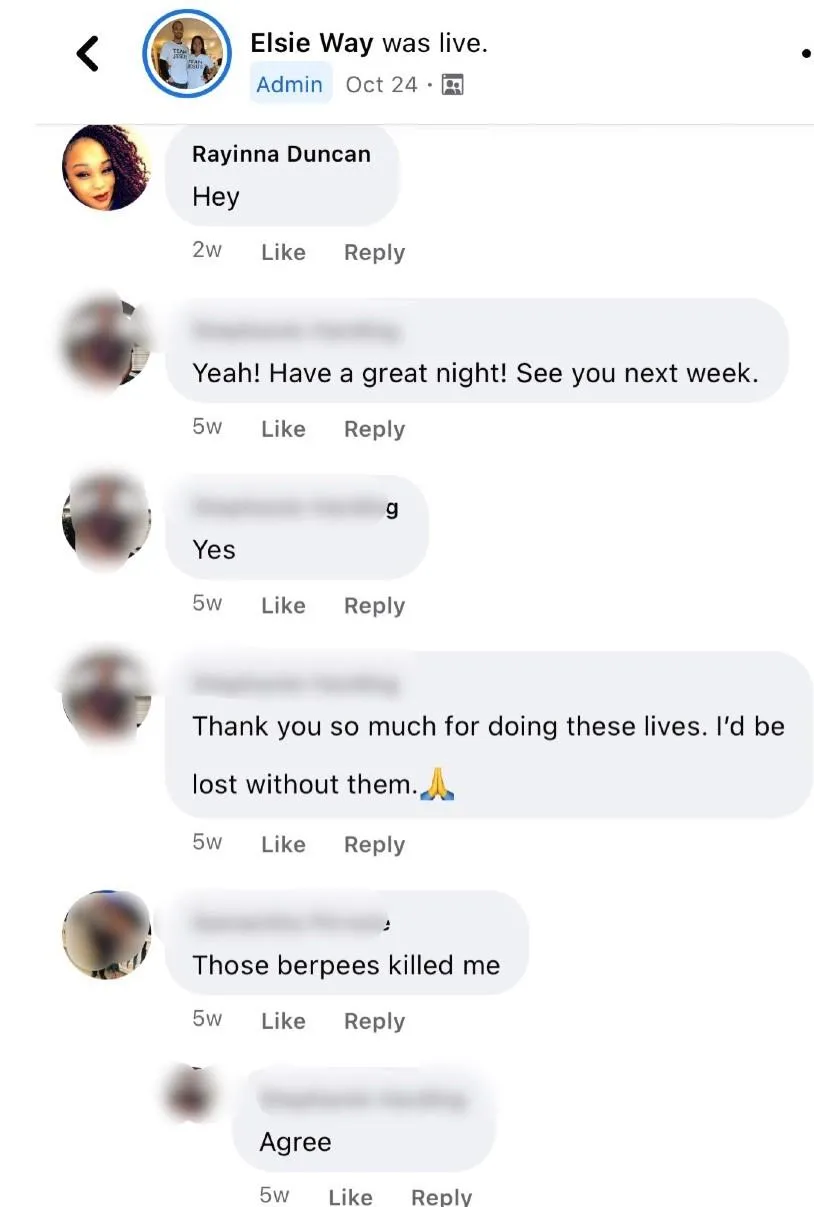Viewport: 814px width, 1207px height.
Task: Reply to the "Hey" comment
Action: coord(374,253)
